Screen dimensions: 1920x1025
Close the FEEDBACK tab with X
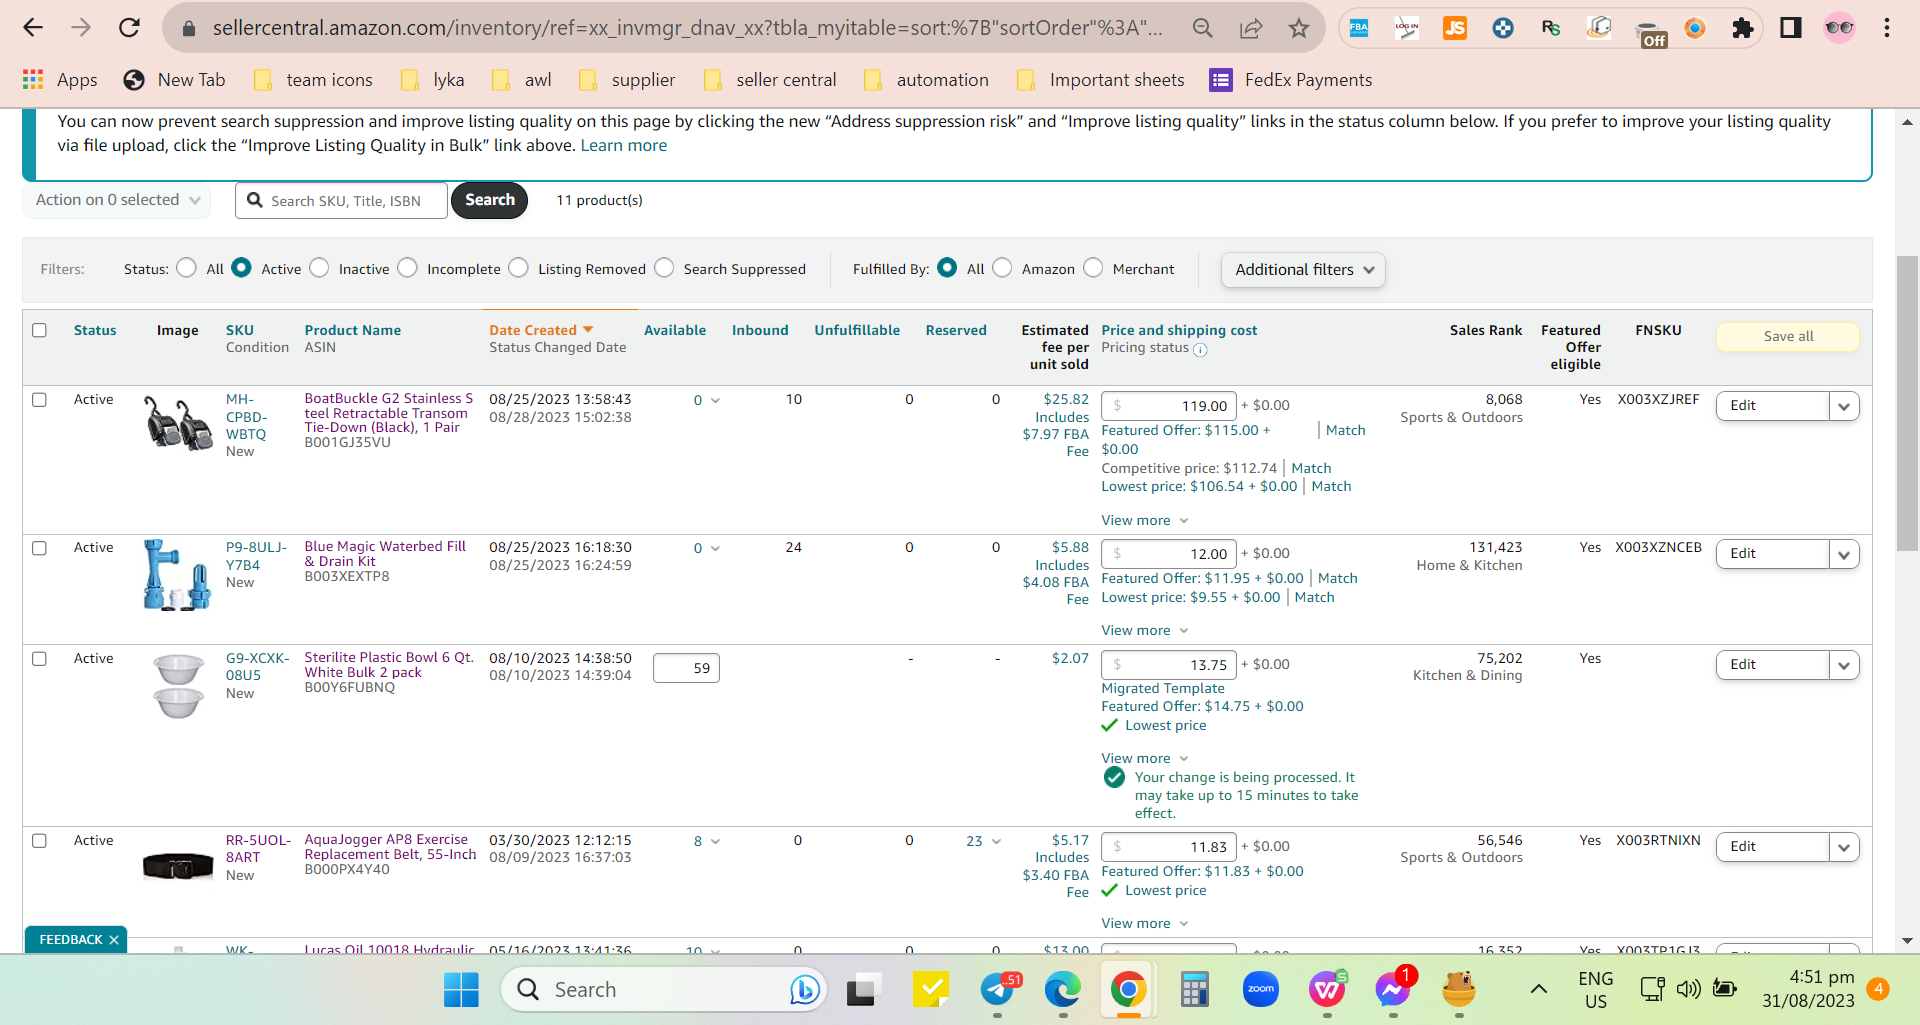click(x=114, y=940)
